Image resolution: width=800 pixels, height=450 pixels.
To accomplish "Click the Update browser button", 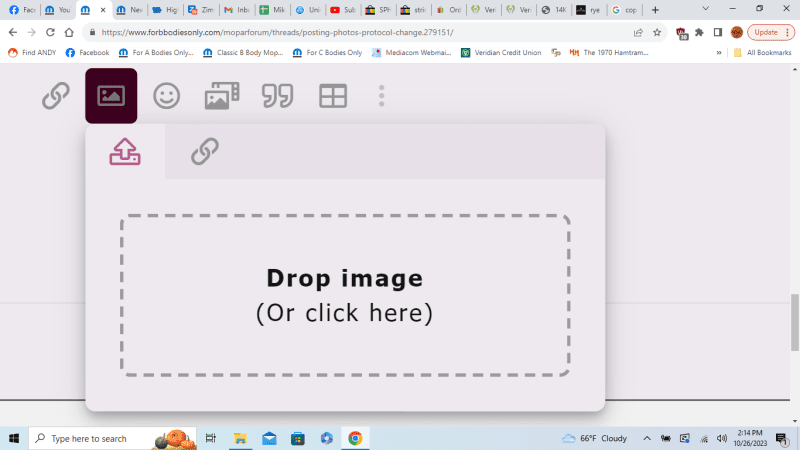I will 771,32.
